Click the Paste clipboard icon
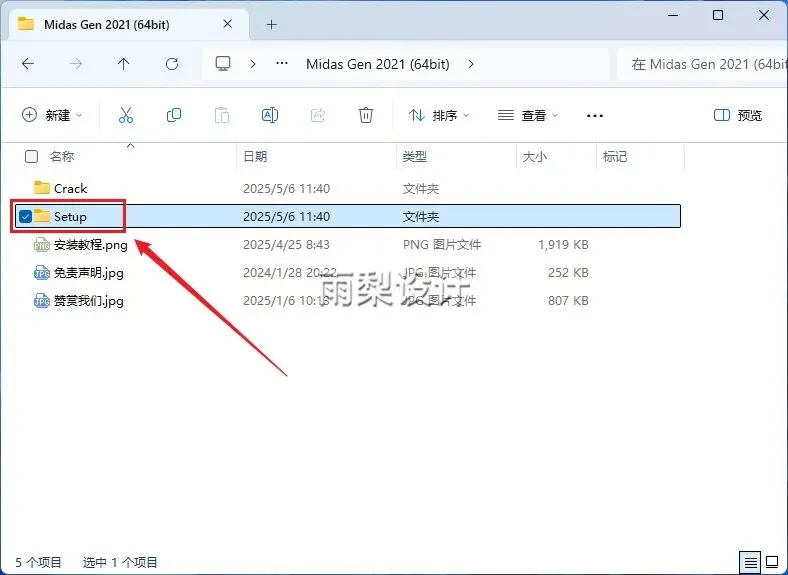This screenshot has width=788, height=575. (x=222, y=115)
